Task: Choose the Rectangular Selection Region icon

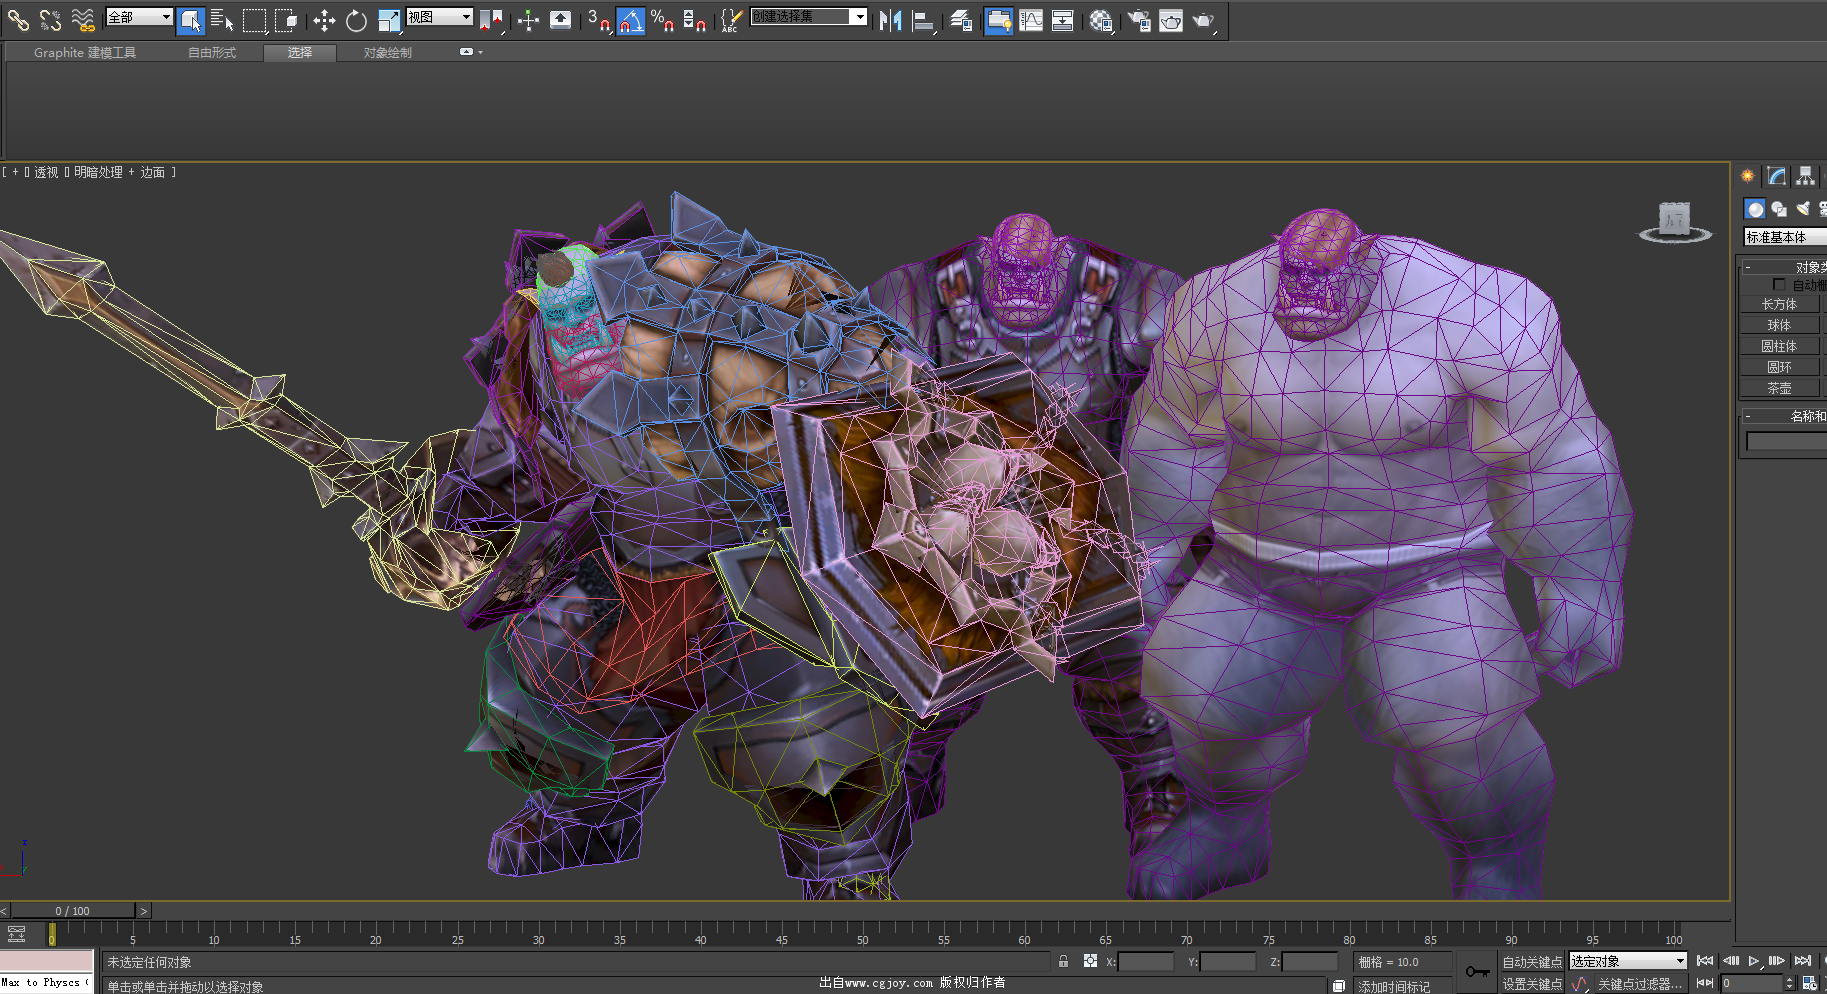Action: (254, 20)
